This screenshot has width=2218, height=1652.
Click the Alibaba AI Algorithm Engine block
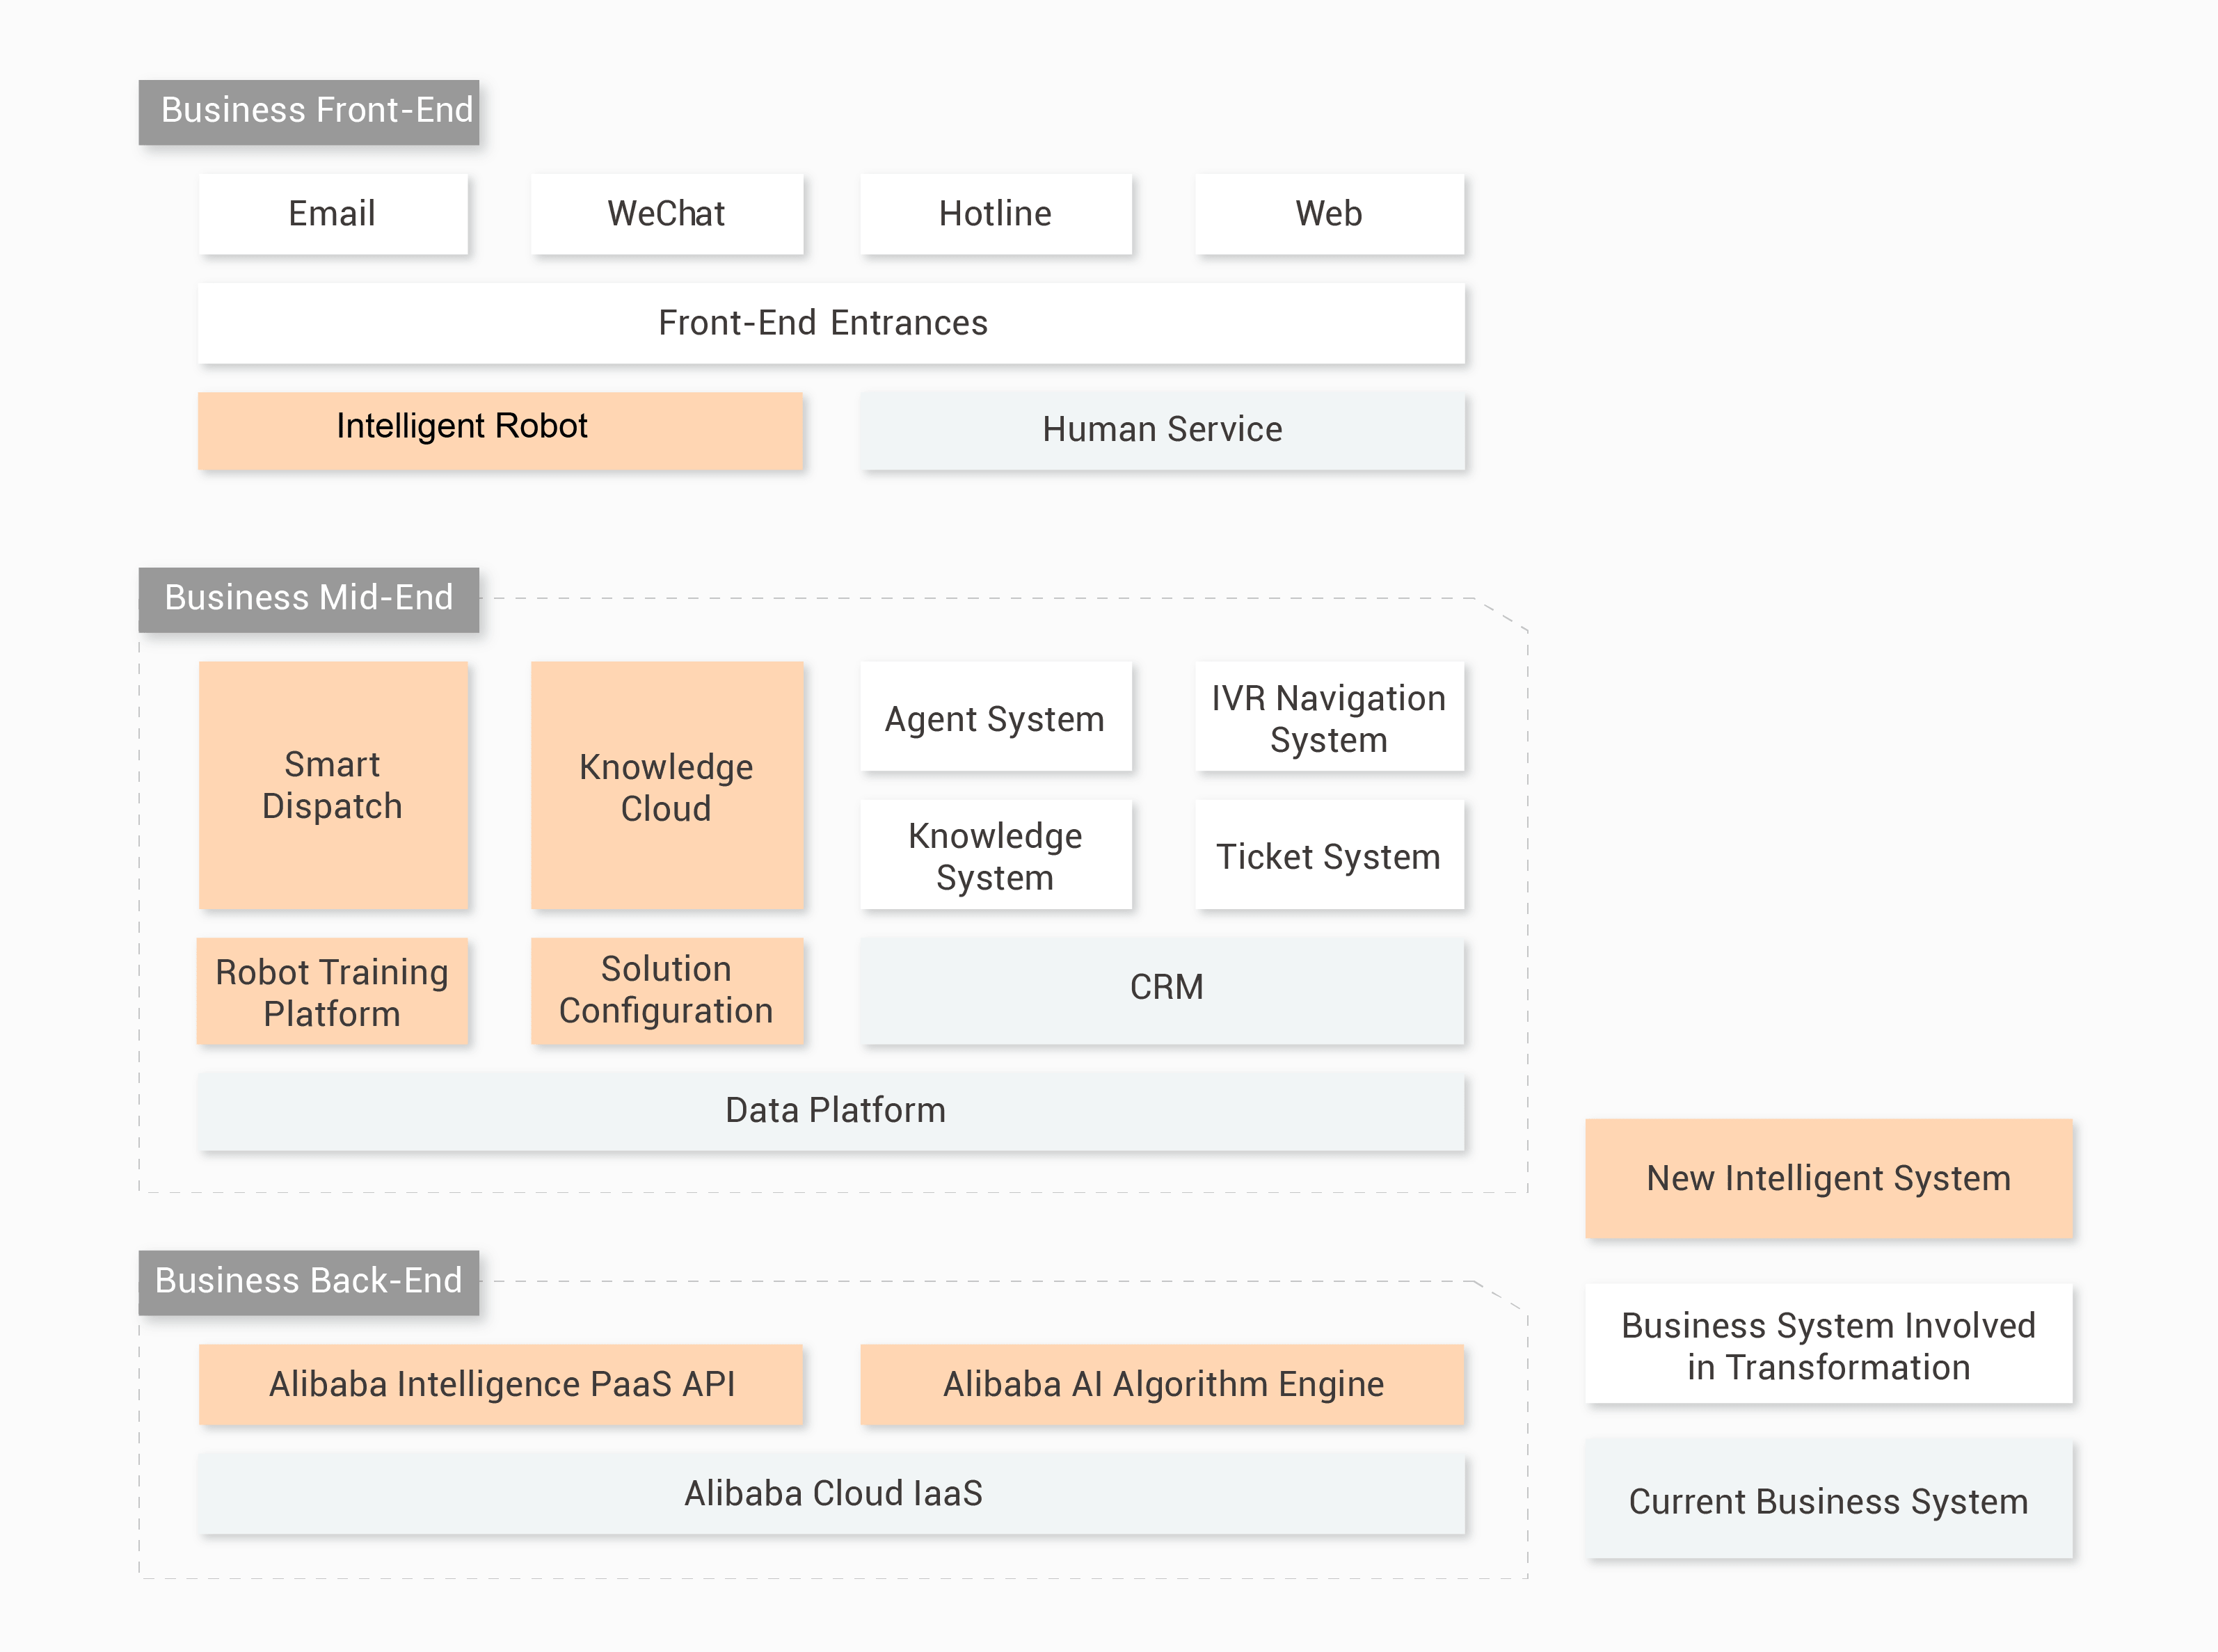click(x=1162, y=1384)
